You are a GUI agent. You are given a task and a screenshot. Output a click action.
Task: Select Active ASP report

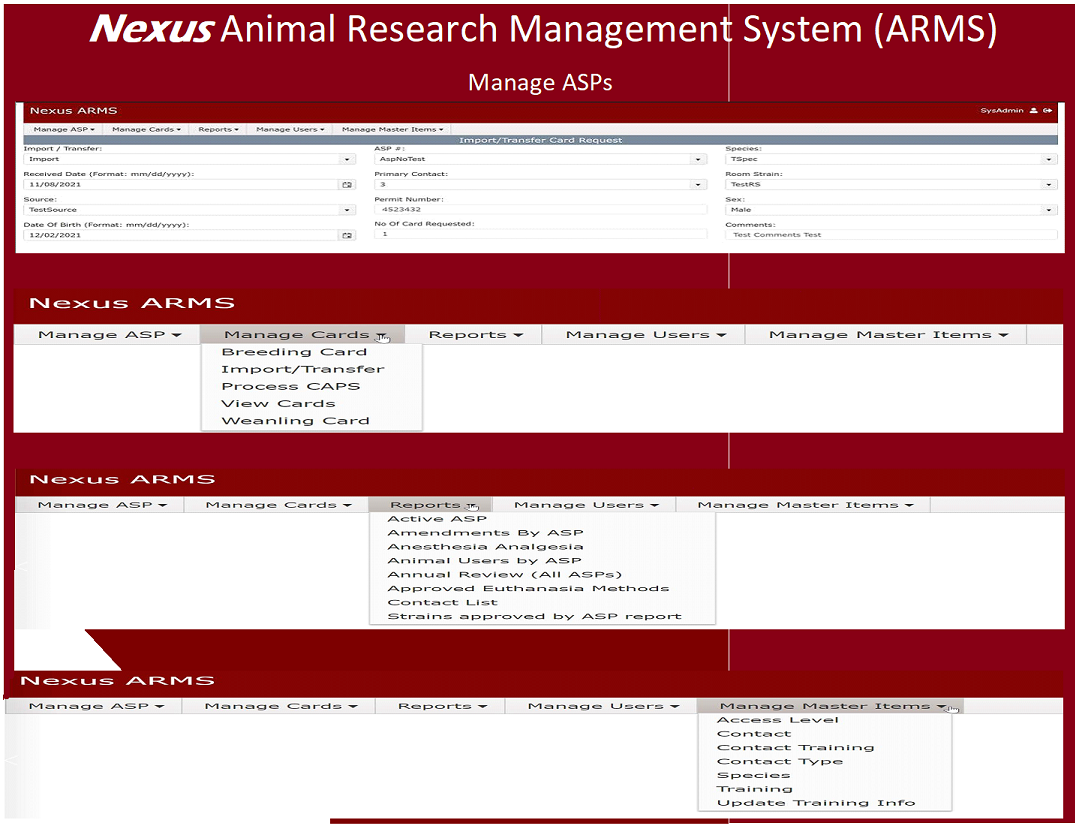tap(437, 519)
